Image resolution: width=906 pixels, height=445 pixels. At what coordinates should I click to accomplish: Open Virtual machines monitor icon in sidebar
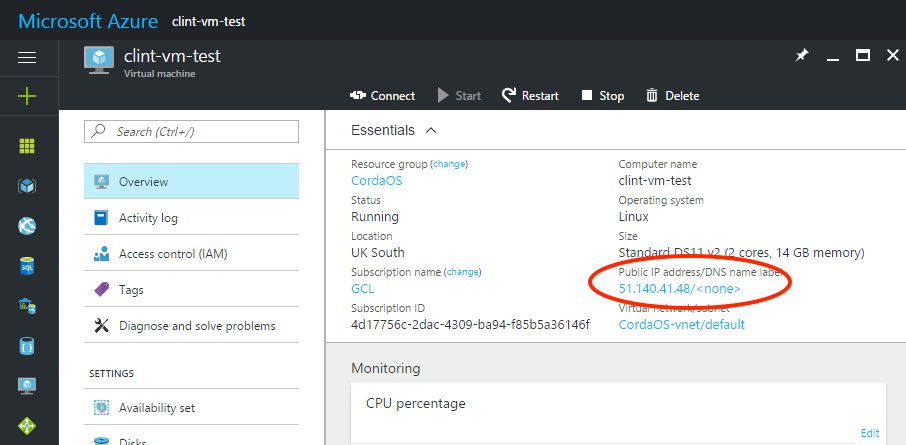tap(27, 385)
